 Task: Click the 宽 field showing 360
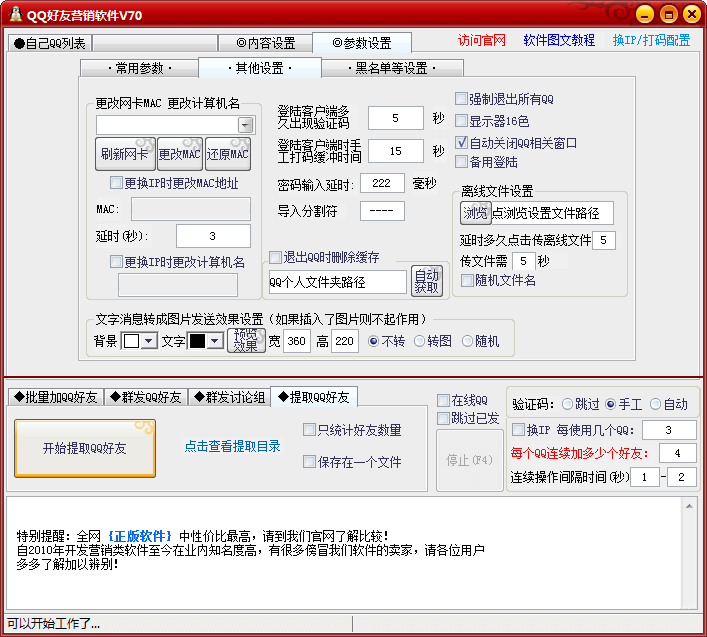[x=297, y=341]
